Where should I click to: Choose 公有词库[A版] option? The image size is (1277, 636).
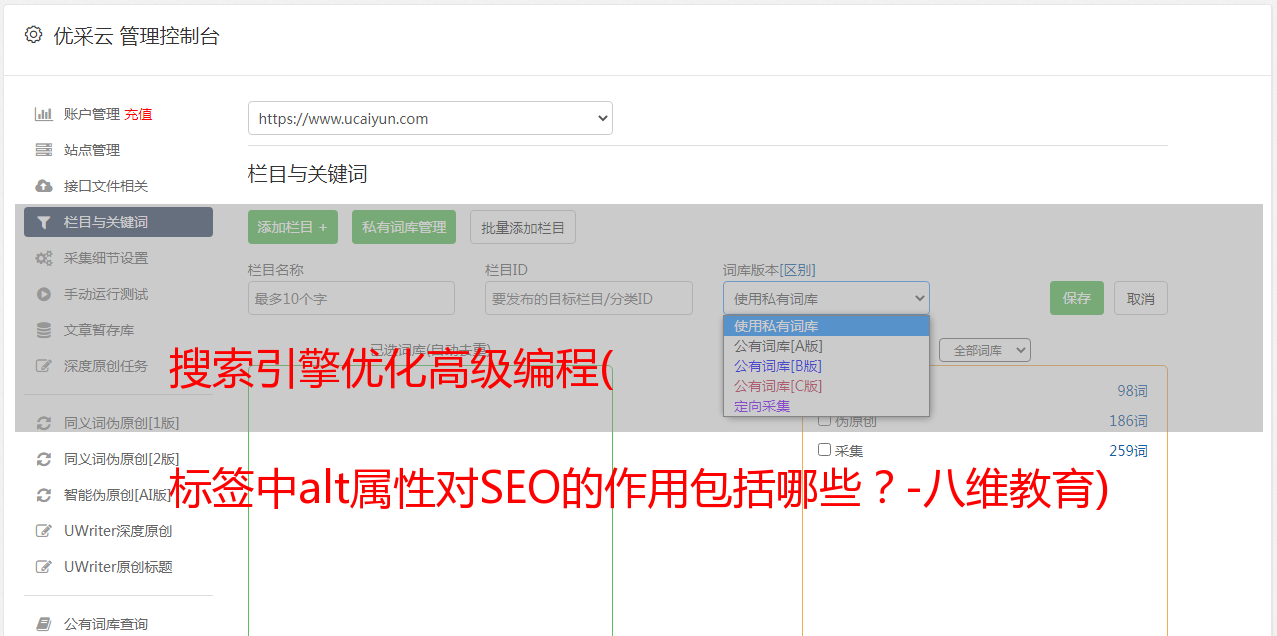coord(826,346)
